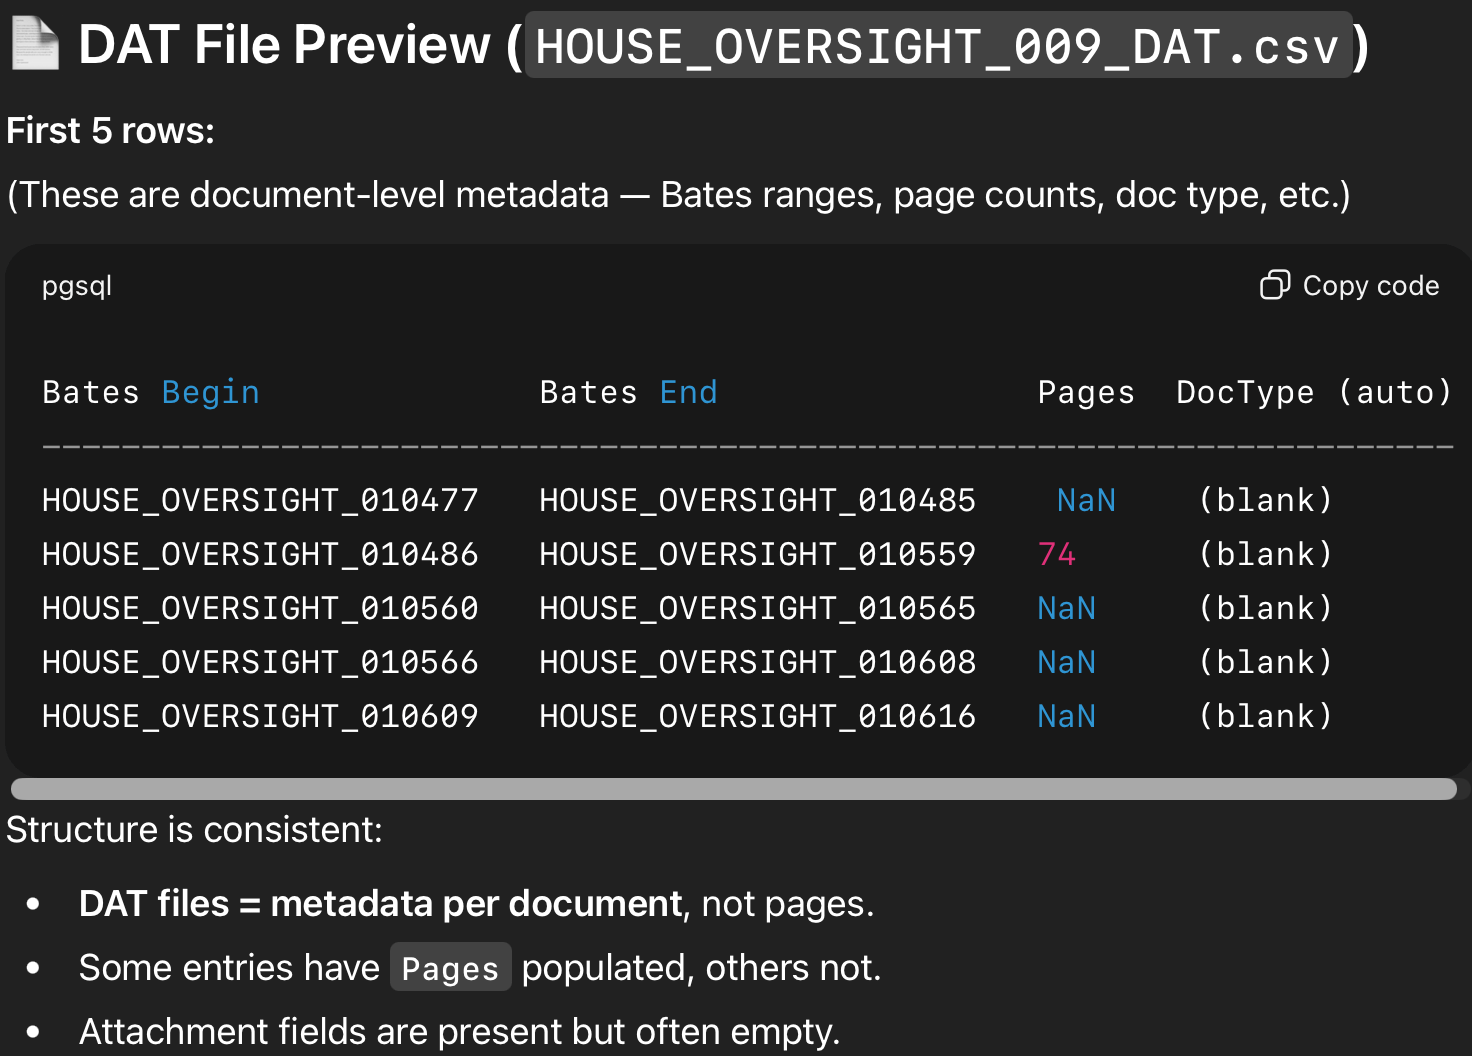The width and height of the screenshot is (1472, 1056).
Task: Click Bates End value HOUSE_OVERSIGHT_010565
Action: tap(758, 608)
